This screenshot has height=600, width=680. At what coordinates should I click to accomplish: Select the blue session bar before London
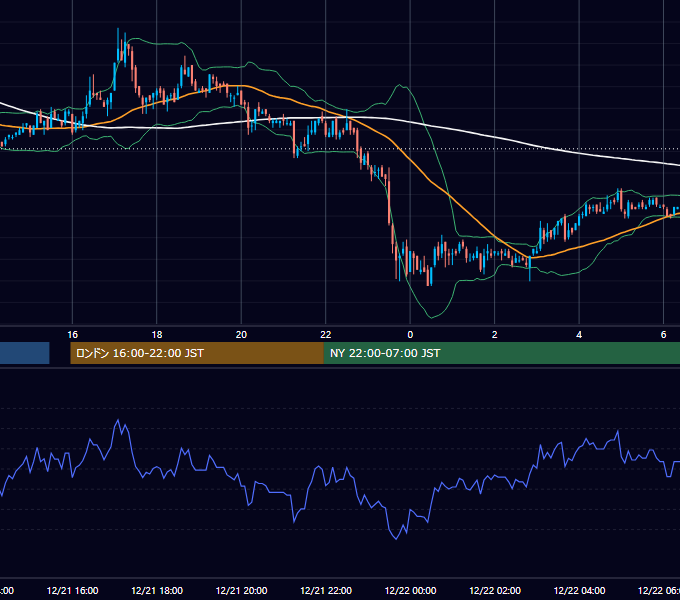pyautogui.click(x=25, y=353)
